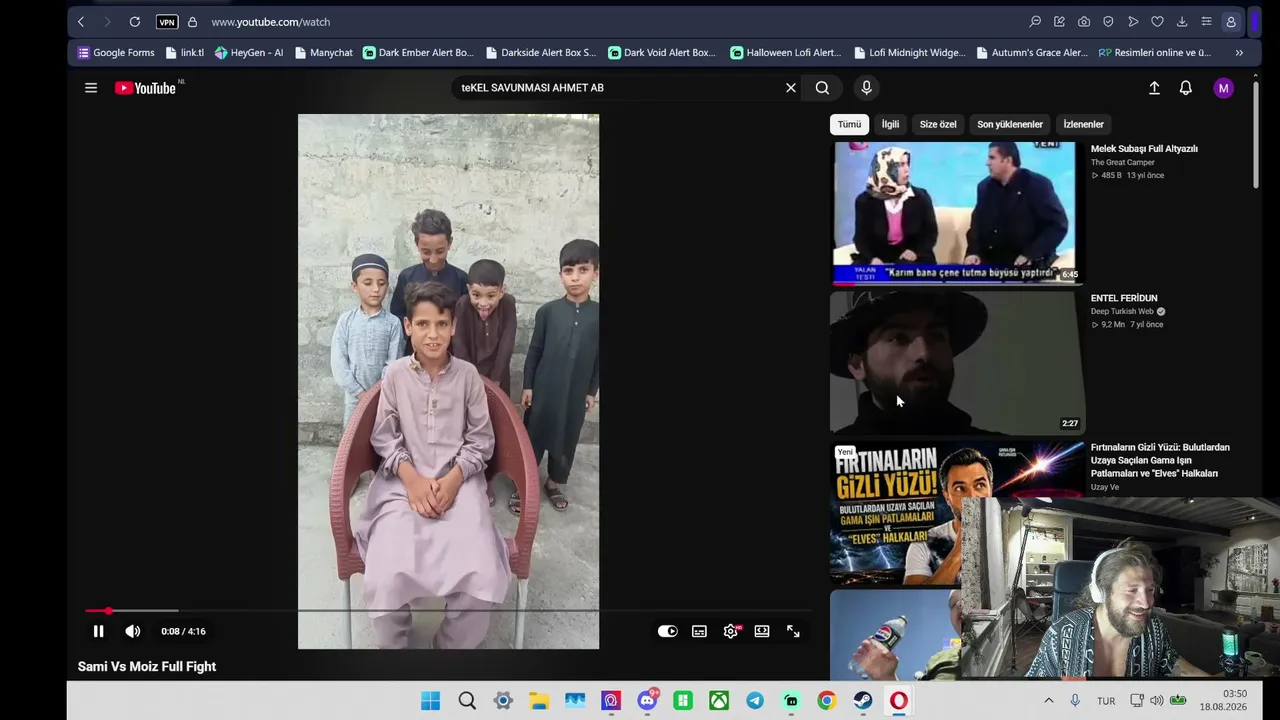Pause the playing video
The height and width of the screenshot is (720, 1280).
click(x=98, y=631)
